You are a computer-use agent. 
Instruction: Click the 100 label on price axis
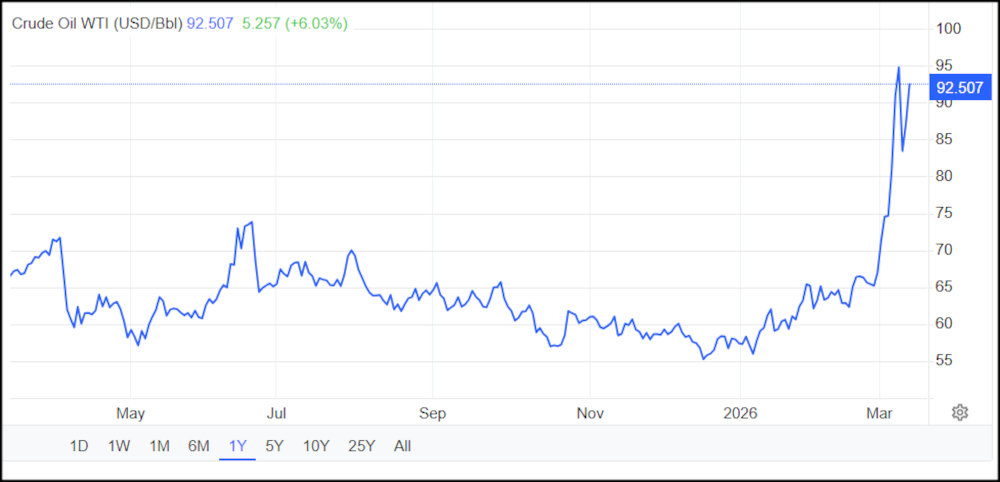point(947,29)
